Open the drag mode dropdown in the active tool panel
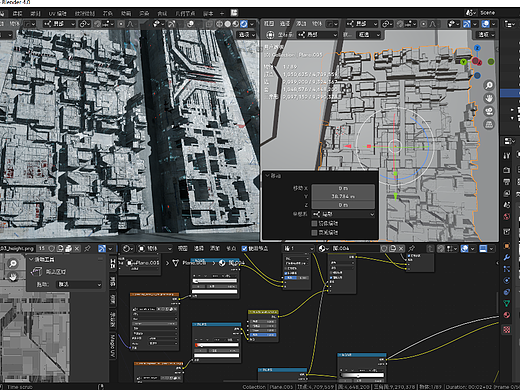 click(79, 284)
